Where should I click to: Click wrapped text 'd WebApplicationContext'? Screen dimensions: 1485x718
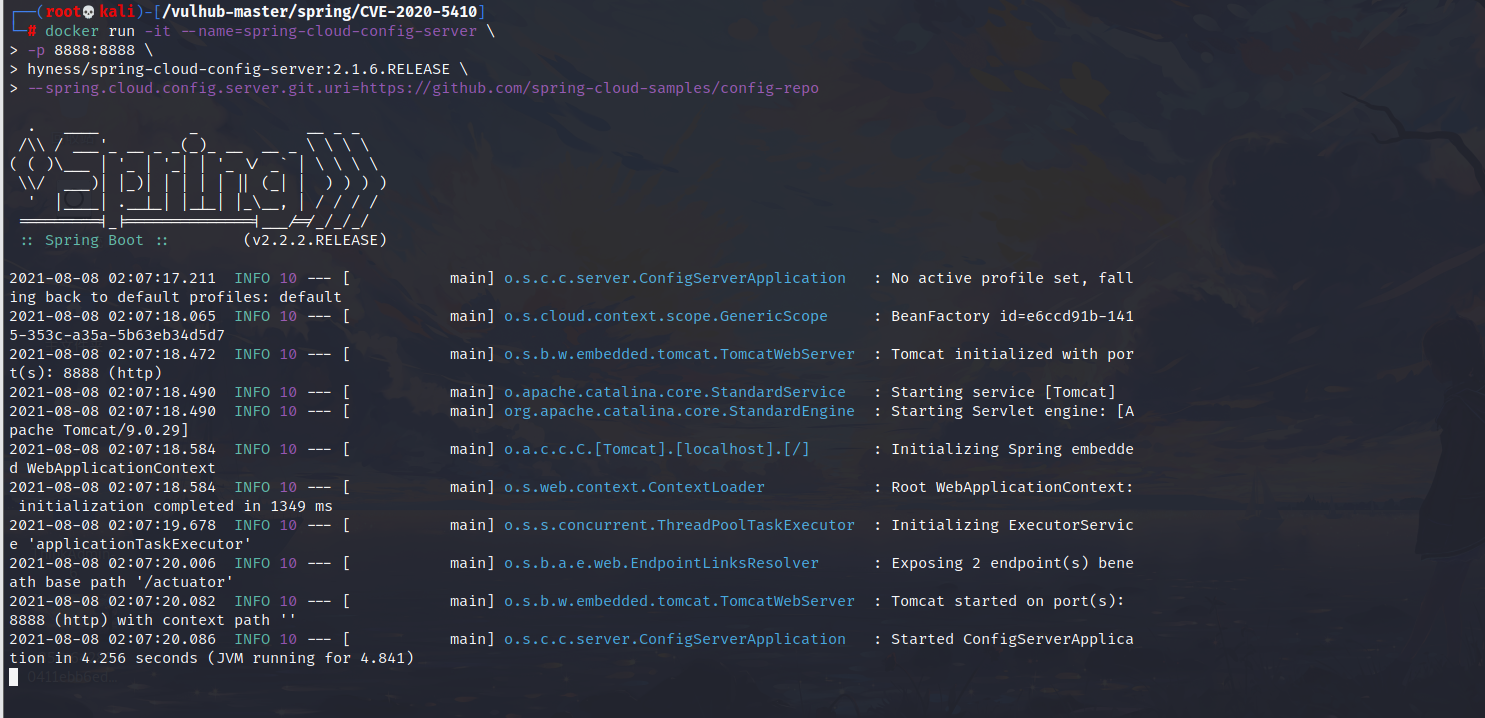click(112, 468)
